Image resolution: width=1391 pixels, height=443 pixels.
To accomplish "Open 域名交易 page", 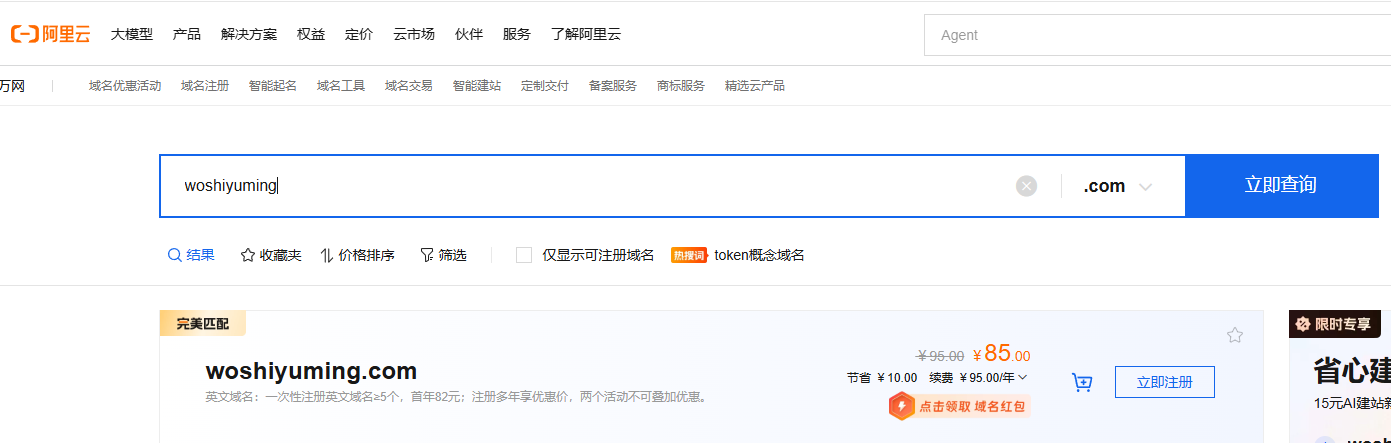I will (409, 86).
